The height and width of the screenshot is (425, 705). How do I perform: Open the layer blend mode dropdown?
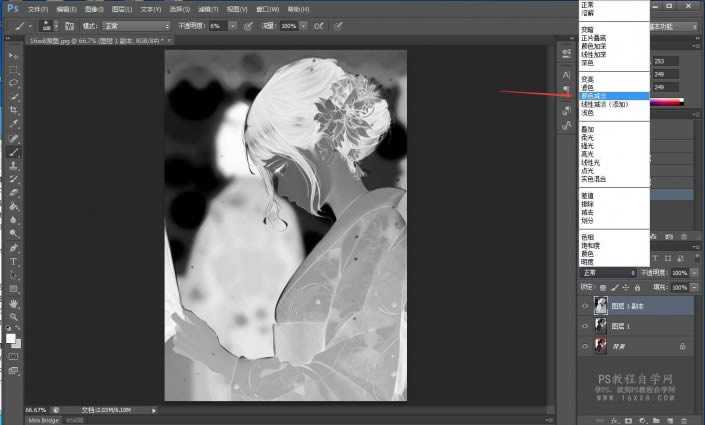click(608, 272)
